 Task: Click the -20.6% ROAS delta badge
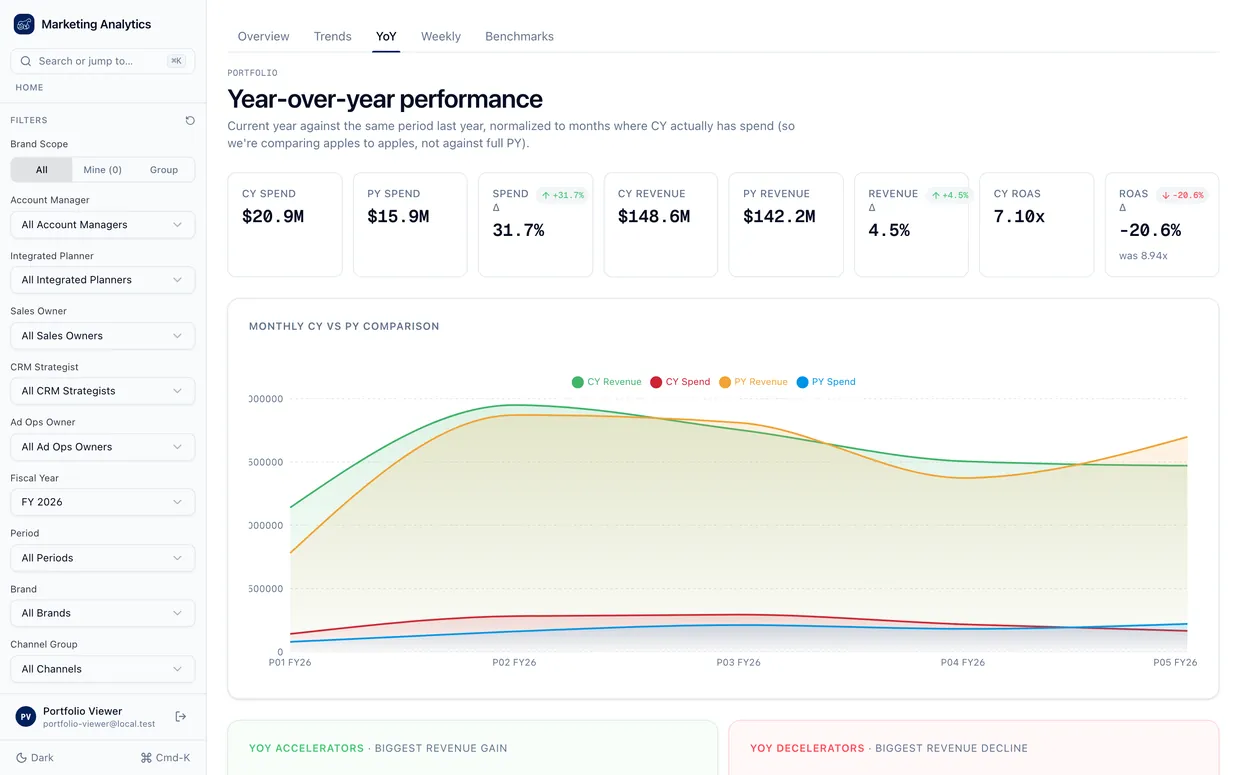coord(1182,195)
